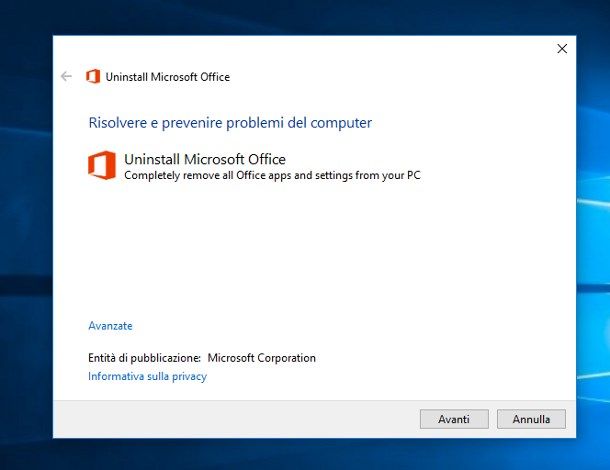This screenshot has width=610, height=470.
Task: Click Annulla to cancel the wizard
Action: (531, 419)
